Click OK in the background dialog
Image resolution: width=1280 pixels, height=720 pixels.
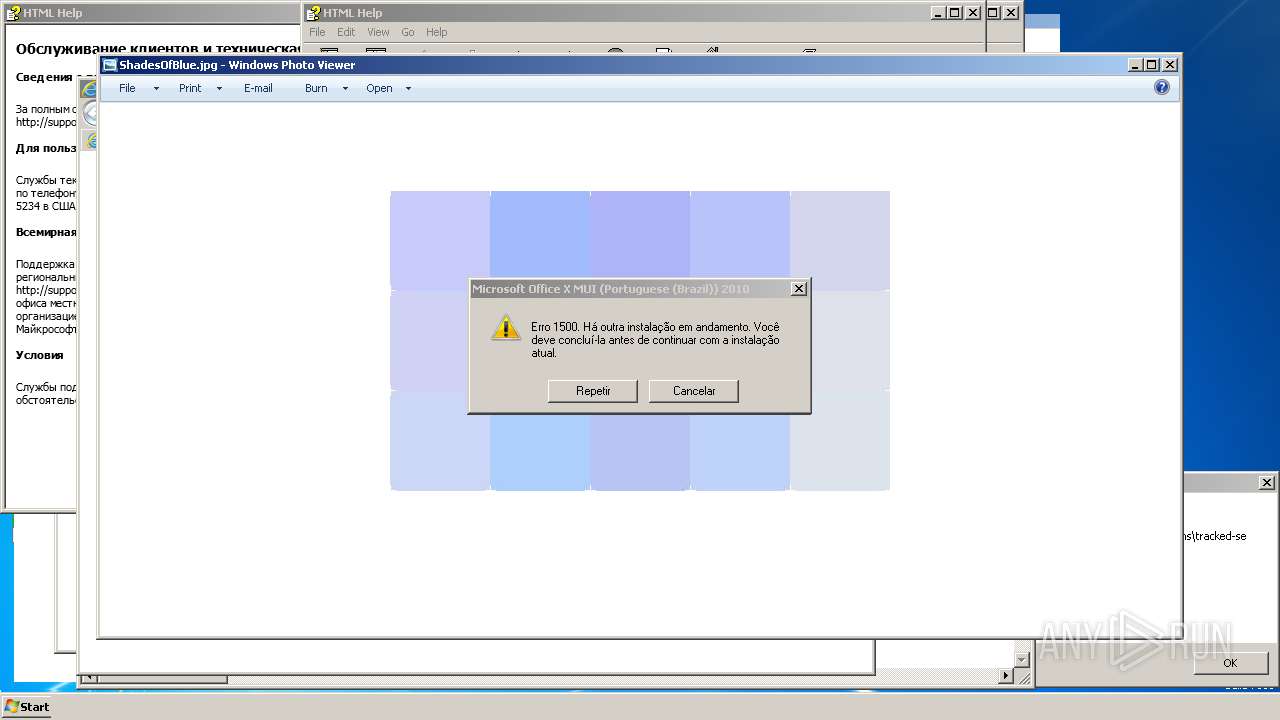click(x=1230, y=662)
